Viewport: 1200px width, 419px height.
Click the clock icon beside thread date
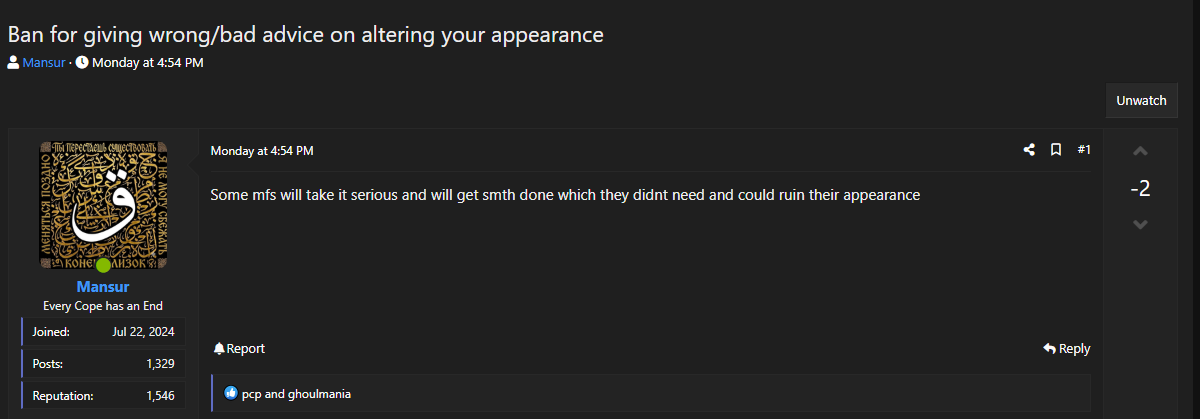click(82, 62)
